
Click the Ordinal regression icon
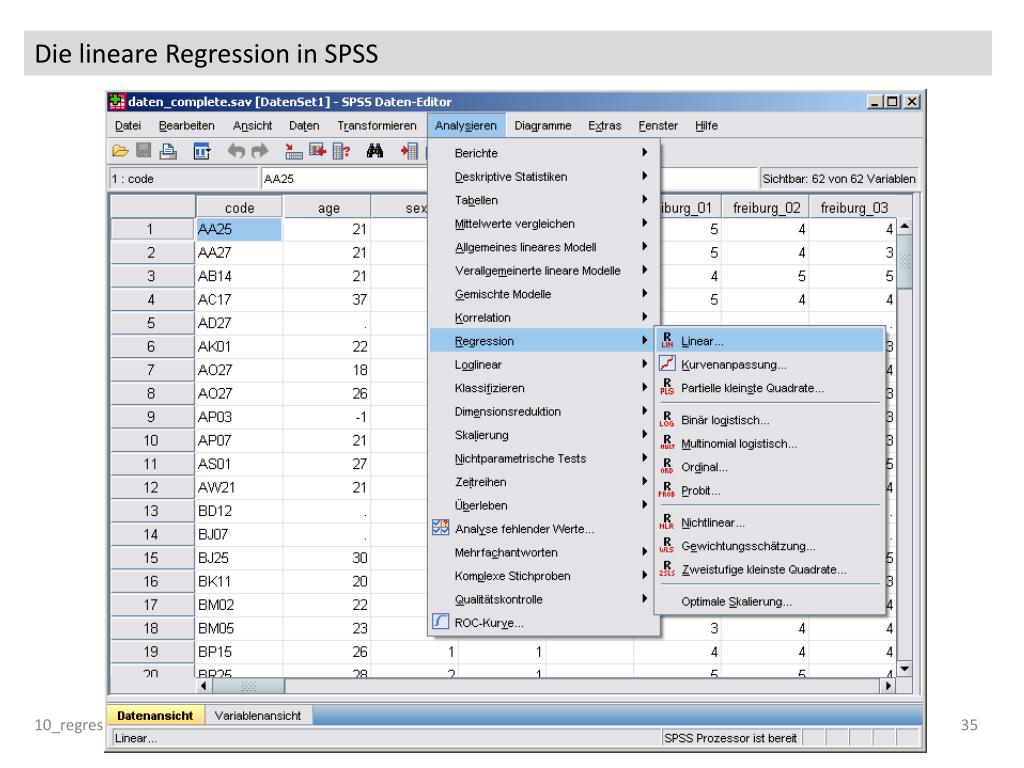(667, 466)
